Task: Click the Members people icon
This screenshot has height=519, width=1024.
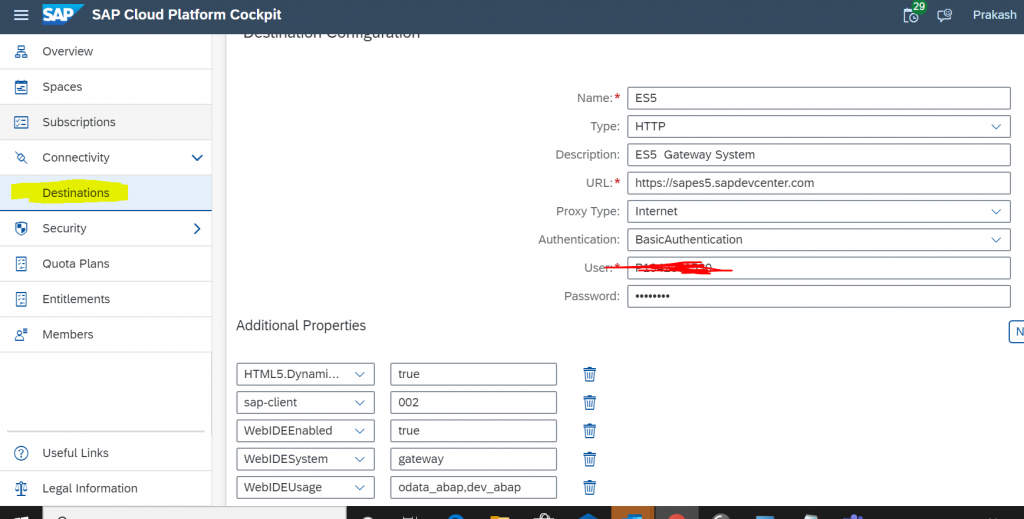Action: coord(21,334)
